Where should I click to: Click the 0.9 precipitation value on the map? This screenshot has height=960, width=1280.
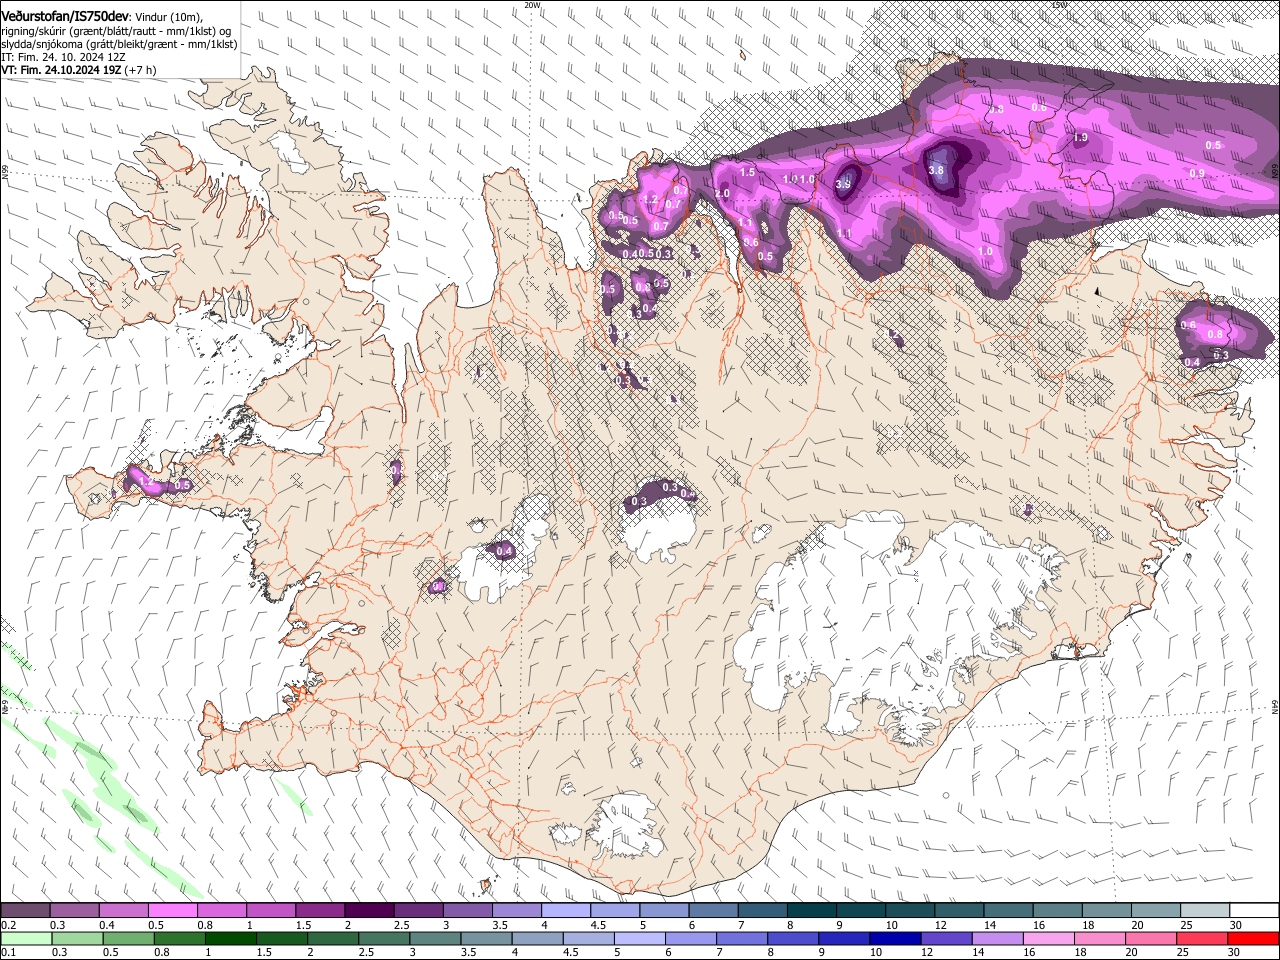[x=1197, y=174]
